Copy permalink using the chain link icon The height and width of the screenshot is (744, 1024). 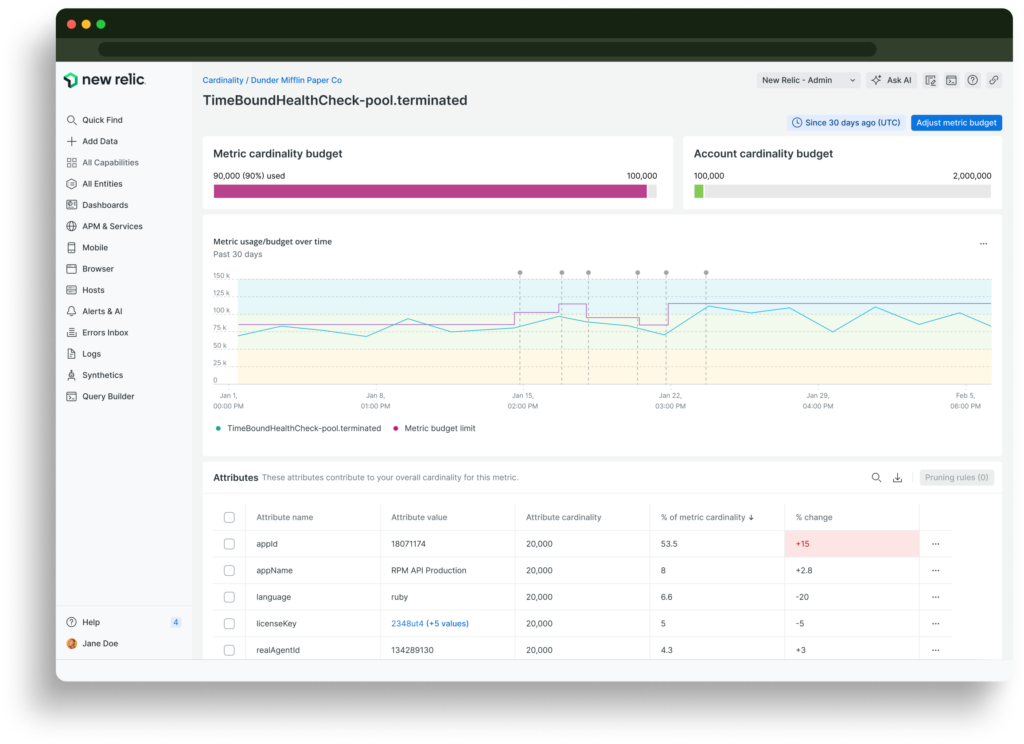(x=993, y=80)
